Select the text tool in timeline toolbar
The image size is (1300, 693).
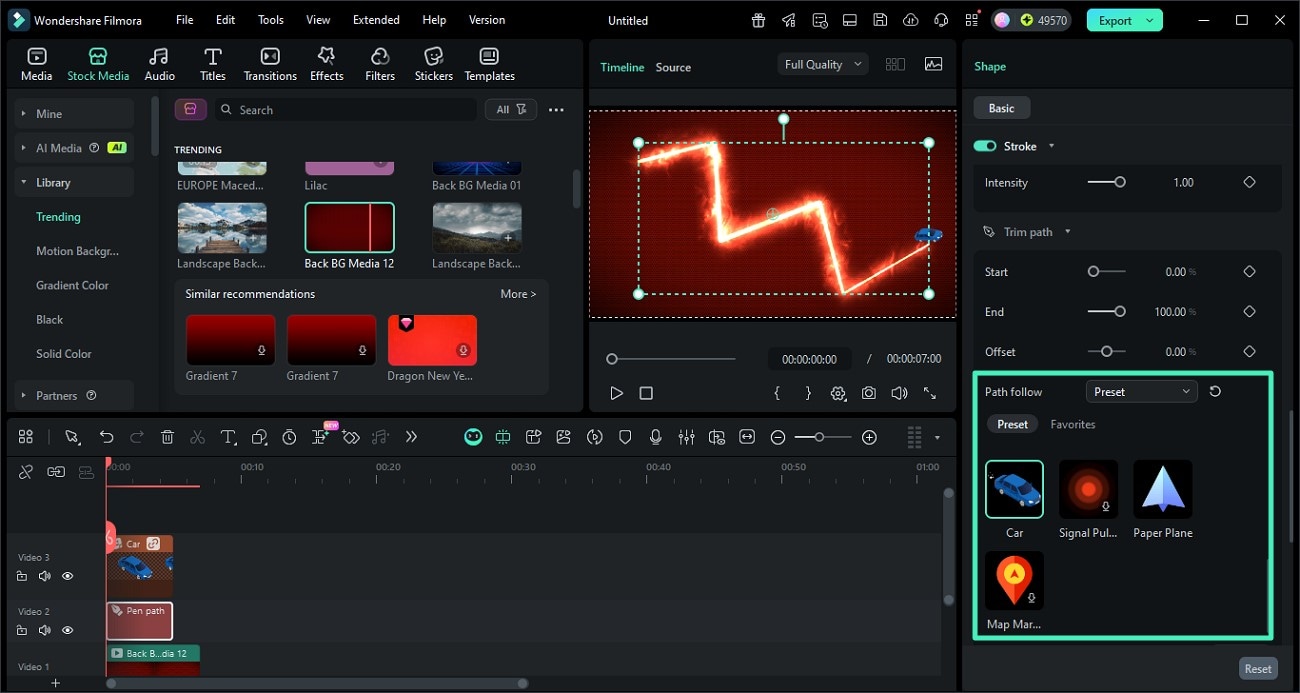(x=228, y=437)
